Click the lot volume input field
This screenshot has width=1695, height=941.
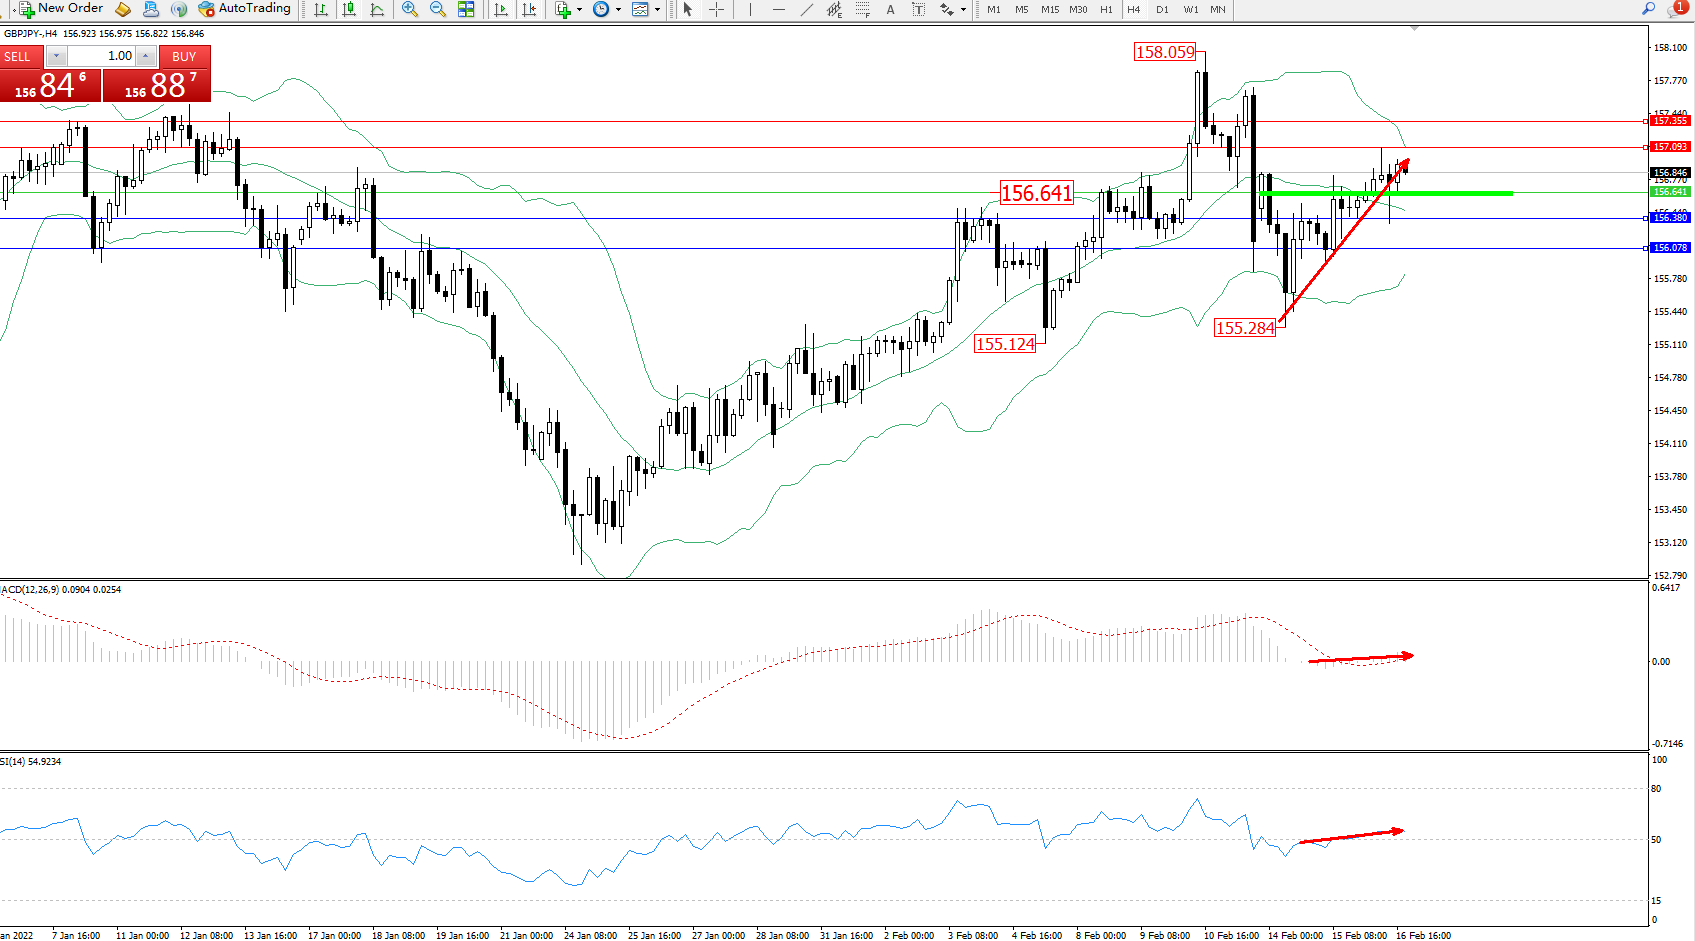coord(102,56)
